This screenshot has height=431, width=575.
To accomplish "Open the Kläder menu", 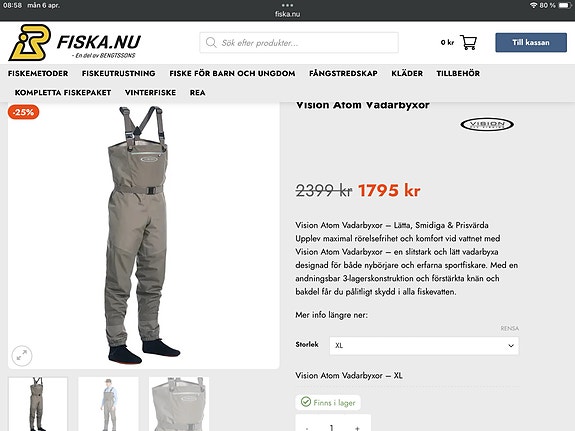I will 407,73.
